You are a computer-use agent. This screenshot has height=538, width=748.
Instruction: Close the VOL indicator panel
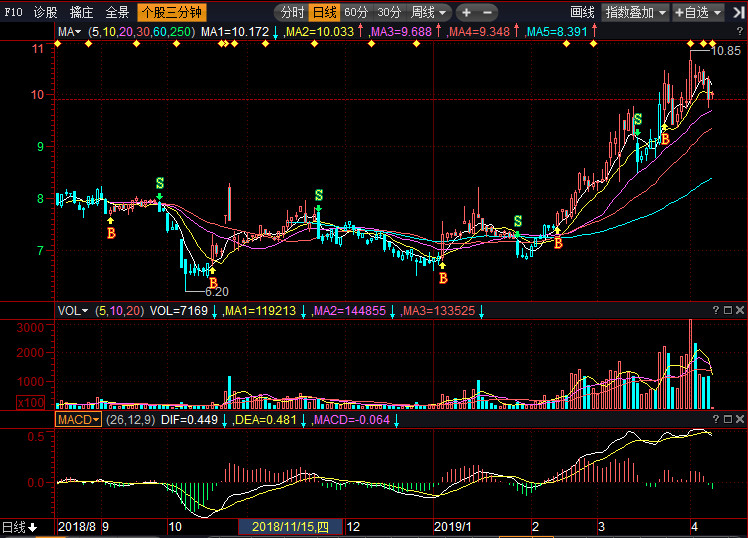[740, 310]
